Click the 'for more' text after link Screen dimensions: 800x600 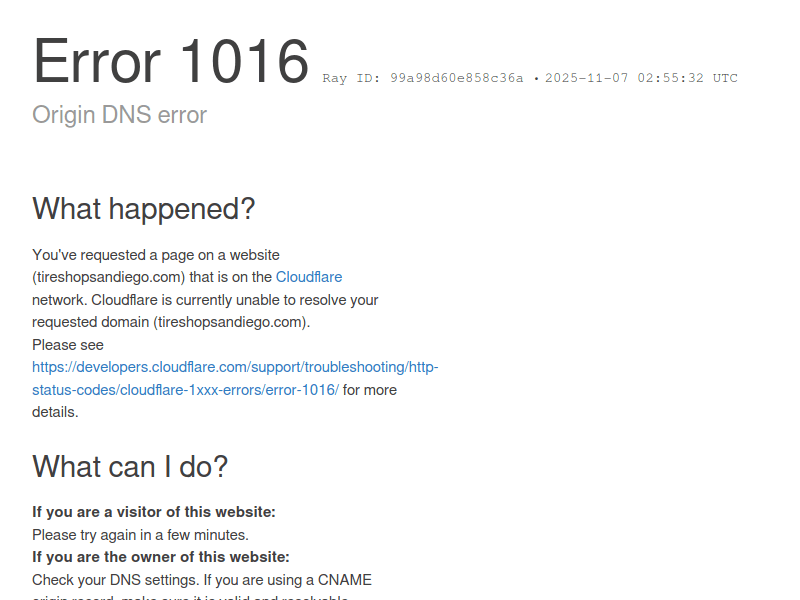click(370, 390)
